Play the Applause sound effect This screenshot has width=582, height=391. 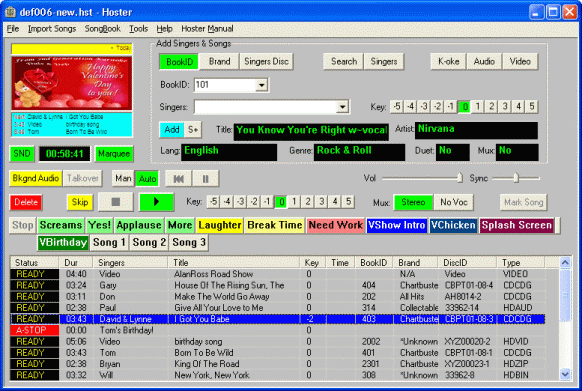[139, 225]
